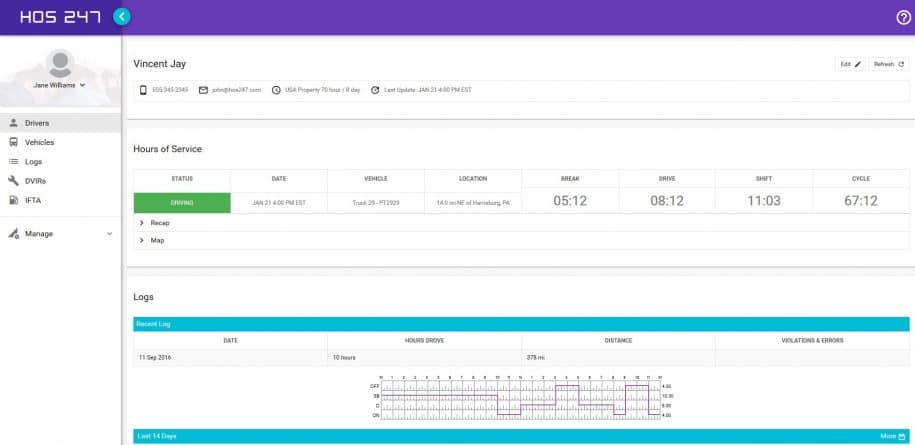The image size is (915, 445).
Task: Expand the Manage sidebar menu
Action: pos(60,234)
